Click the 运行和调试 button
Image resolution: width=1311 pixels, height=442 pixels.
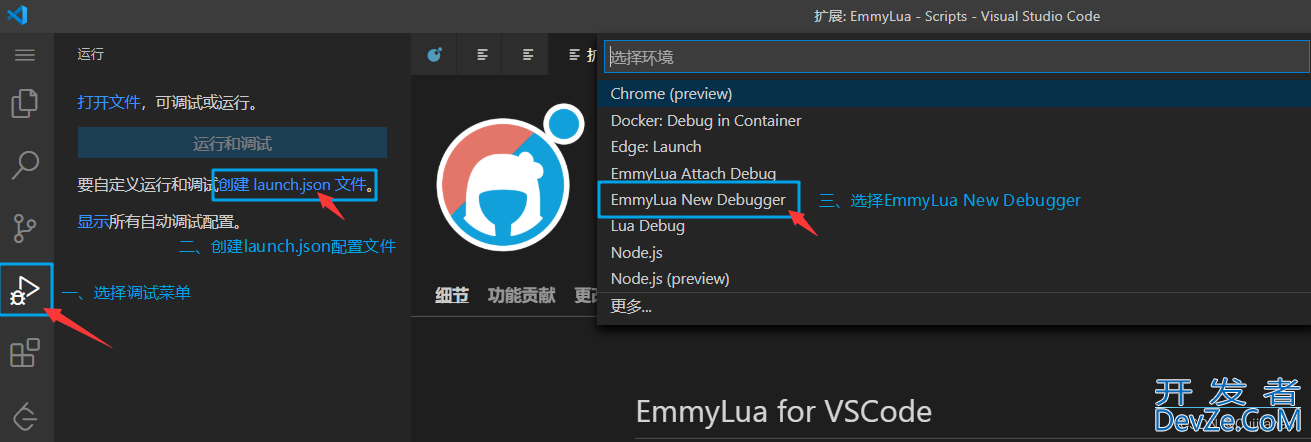coord(232,143)
